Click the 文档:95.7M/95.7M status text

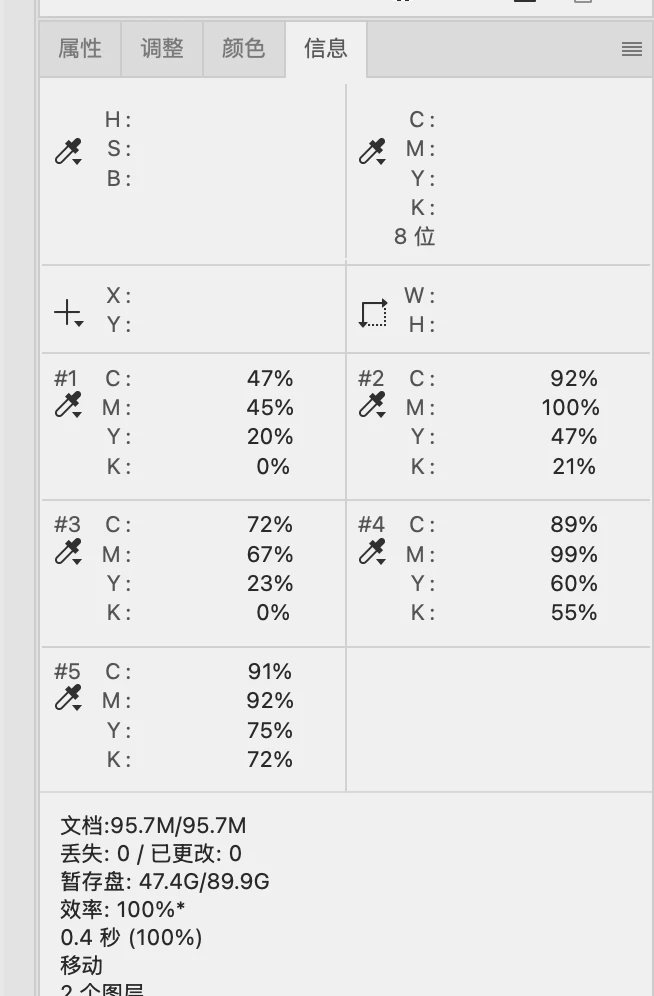click(153, 826)
